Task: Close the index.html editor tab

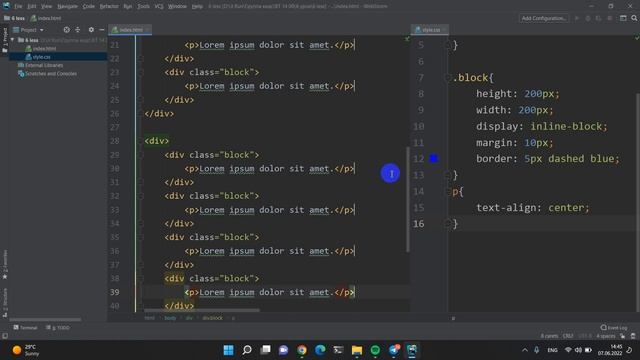Action: [147, 30]
